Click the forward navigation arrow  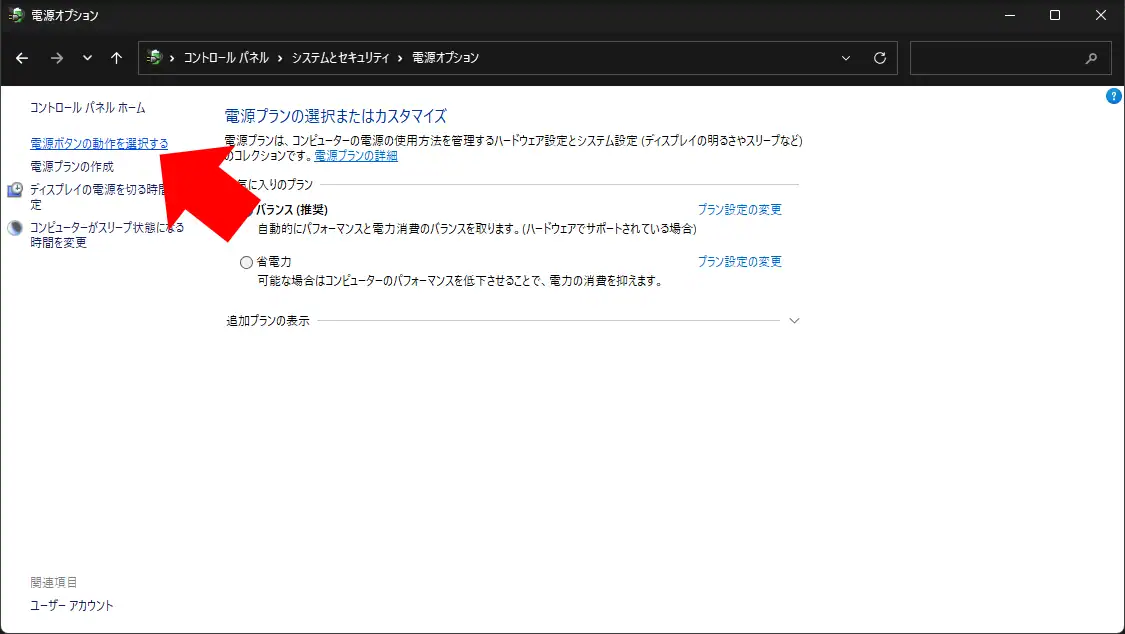point(56,58)
